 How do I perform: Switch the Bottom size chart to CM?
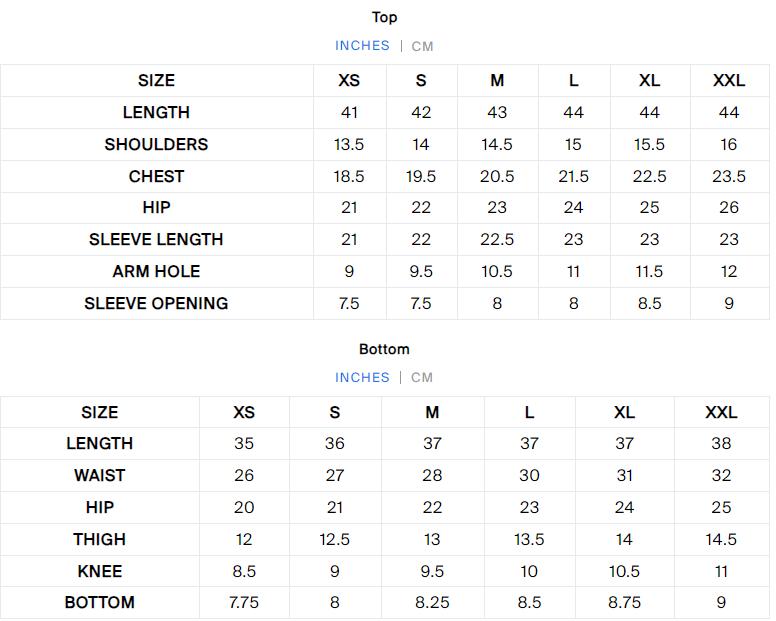point(422,378)
